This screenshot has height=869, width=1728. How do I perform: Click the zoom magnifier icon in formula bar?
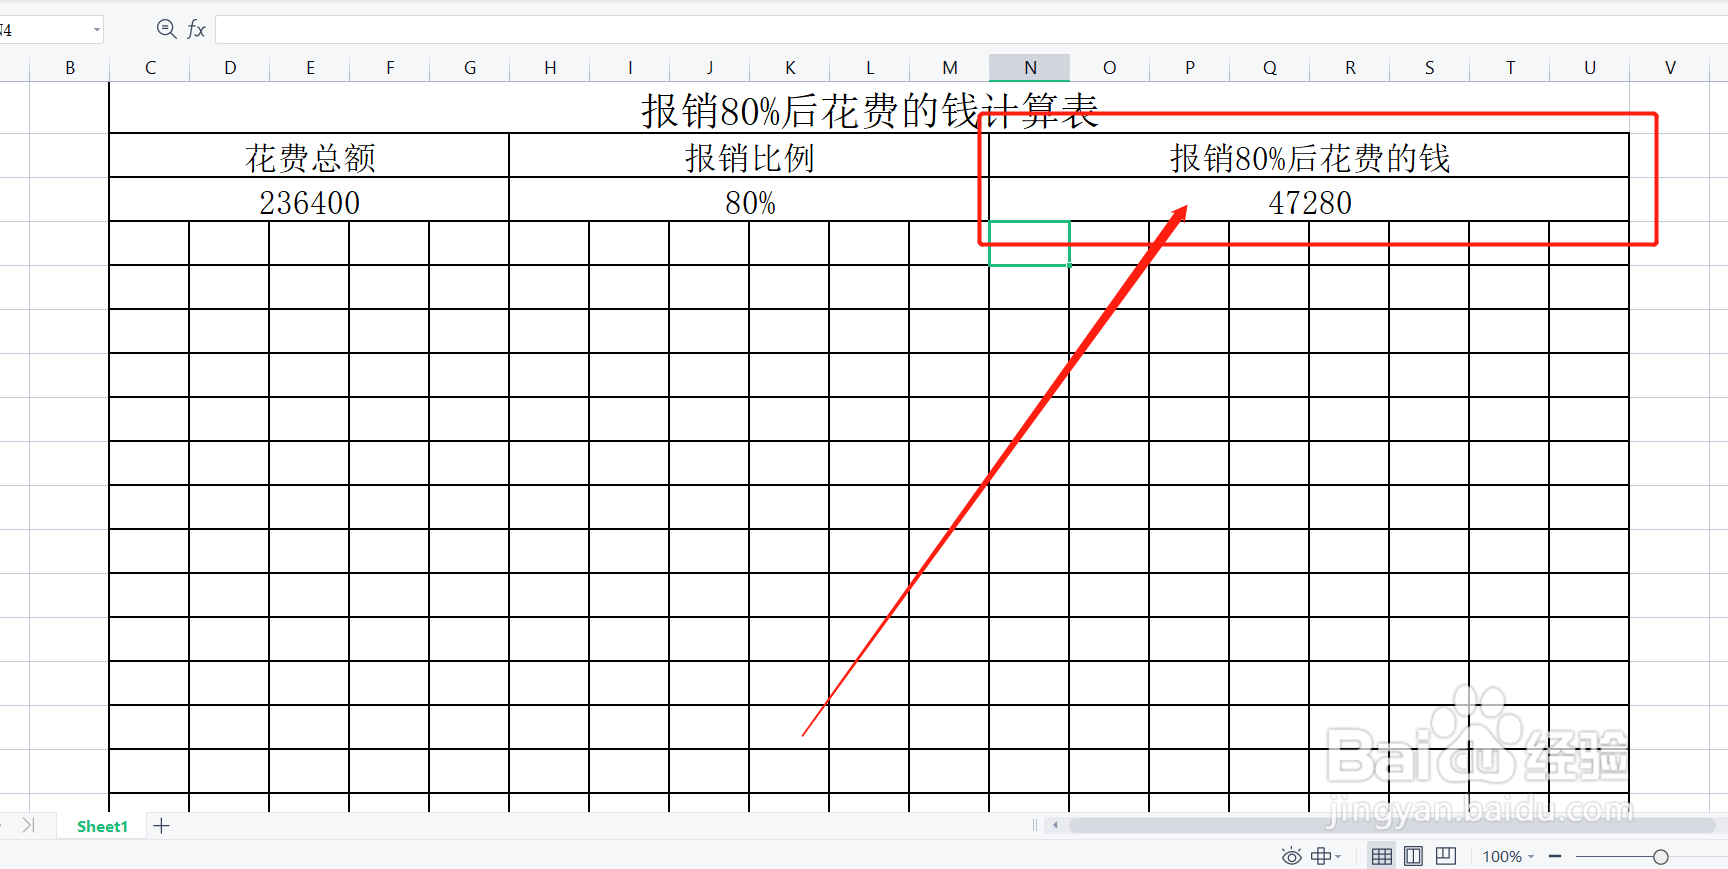click(x=167, y=29)
